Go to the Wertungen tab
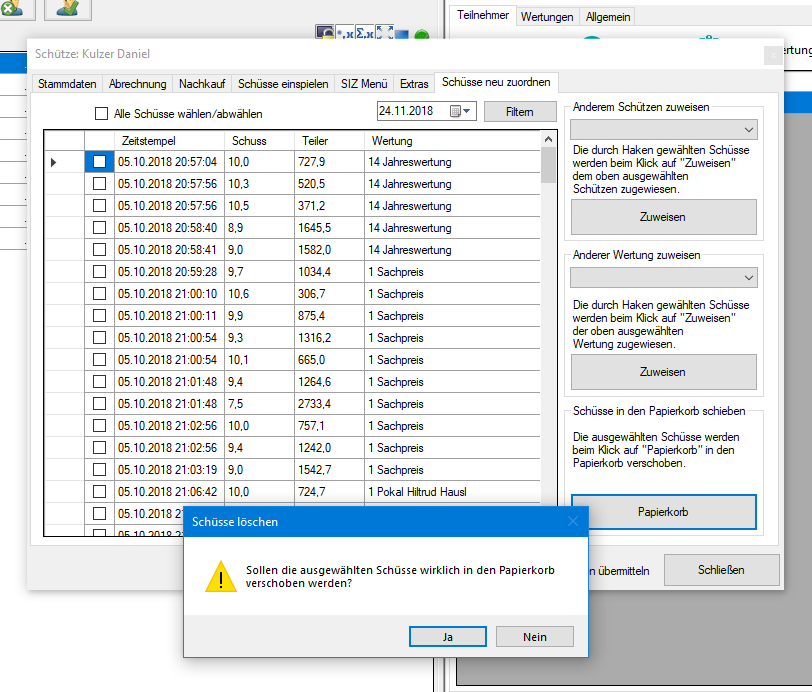Viewport: 812px width, 692px height. [x=547, y=17]
